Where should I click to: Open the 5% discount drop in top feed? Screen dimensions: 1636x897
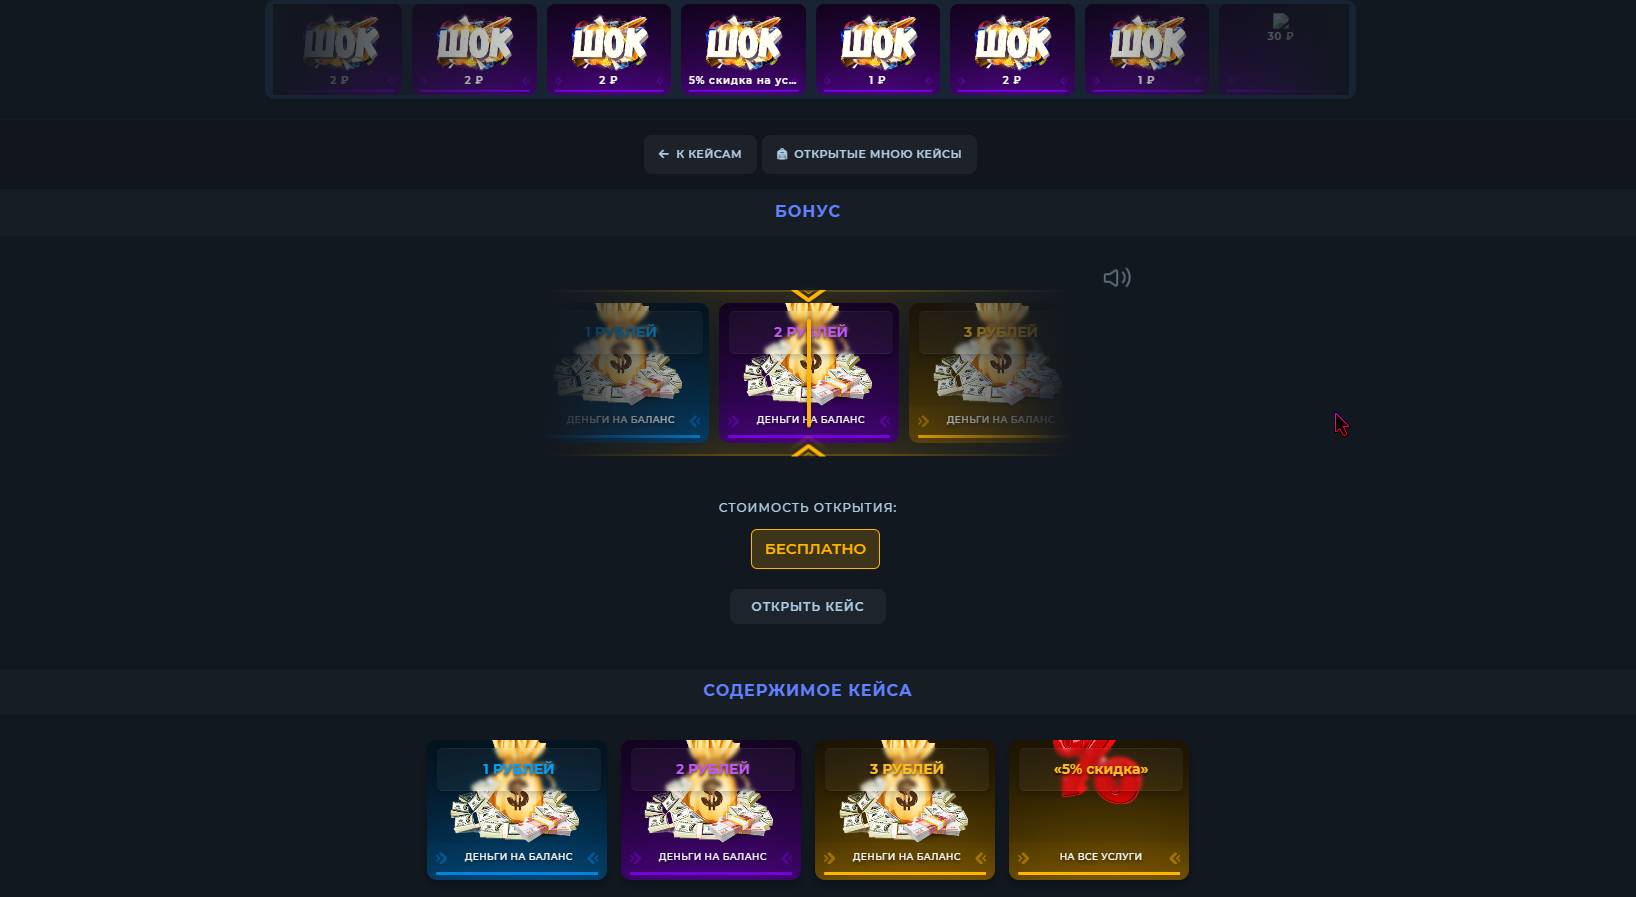[x=743, y=49]
